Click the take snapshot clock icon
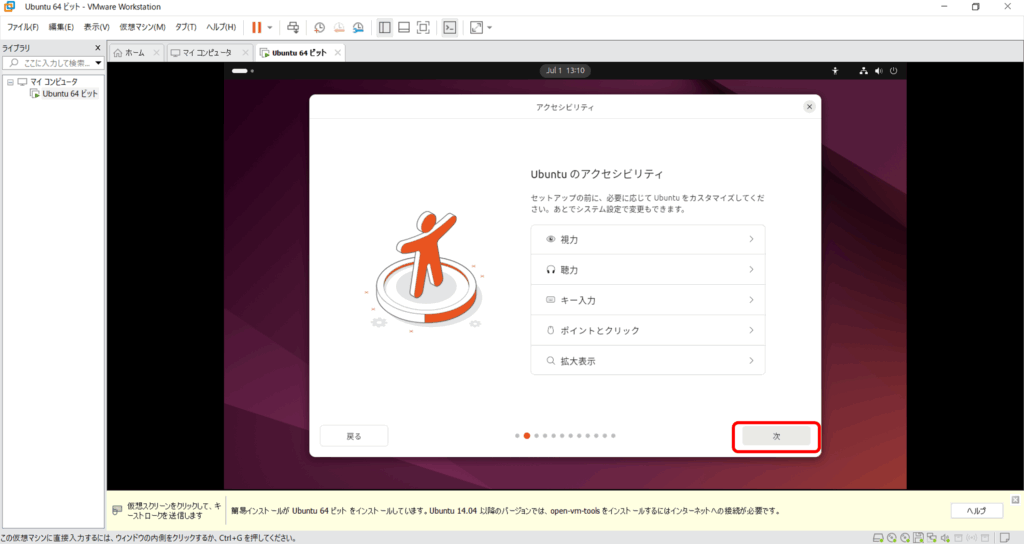 point(319,27)
